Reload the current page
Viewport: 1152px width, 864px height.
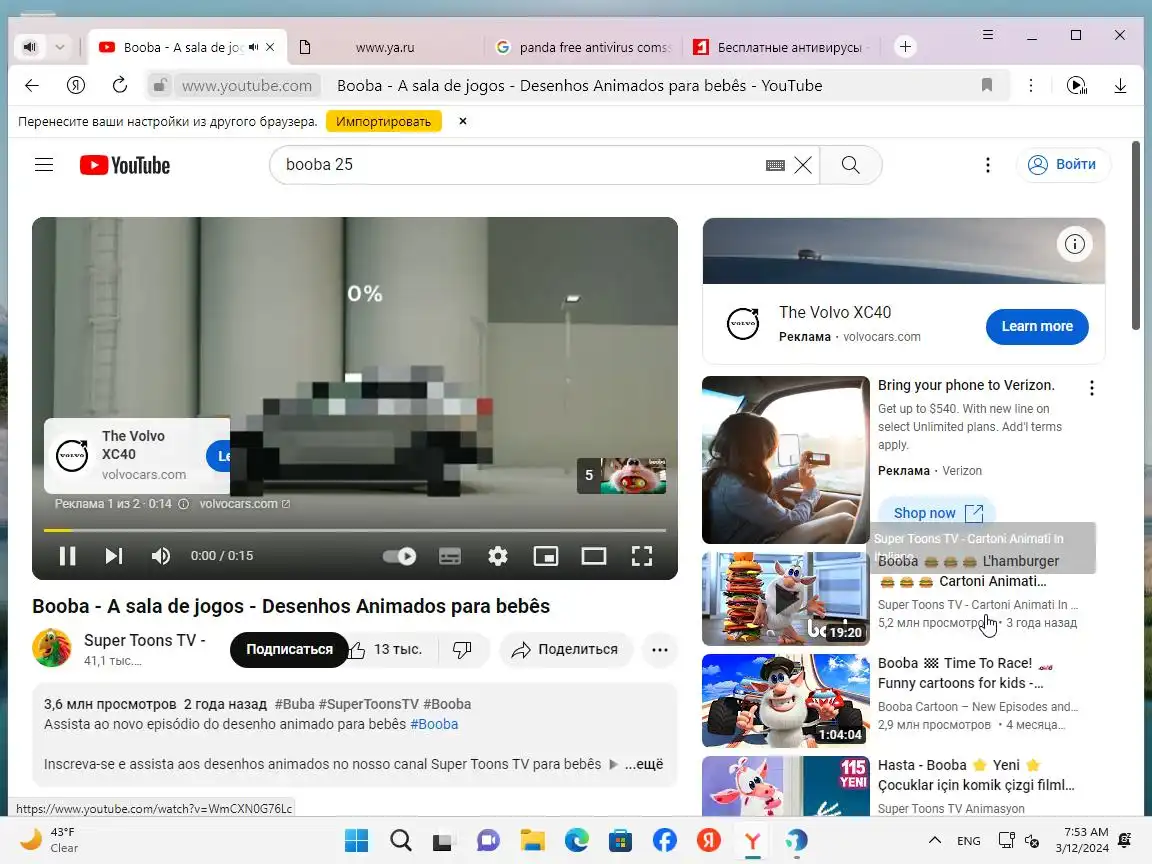[120, 85]
